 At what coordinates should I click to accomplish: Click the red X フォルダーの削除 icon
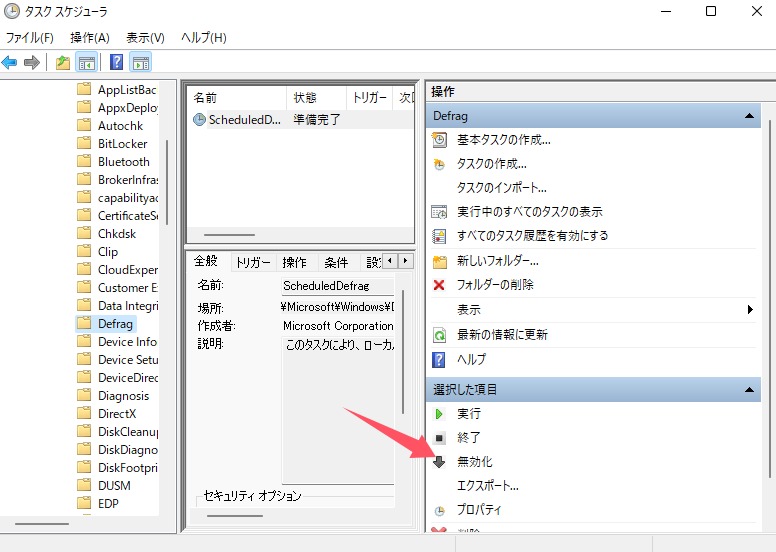[x=438, y=285]
